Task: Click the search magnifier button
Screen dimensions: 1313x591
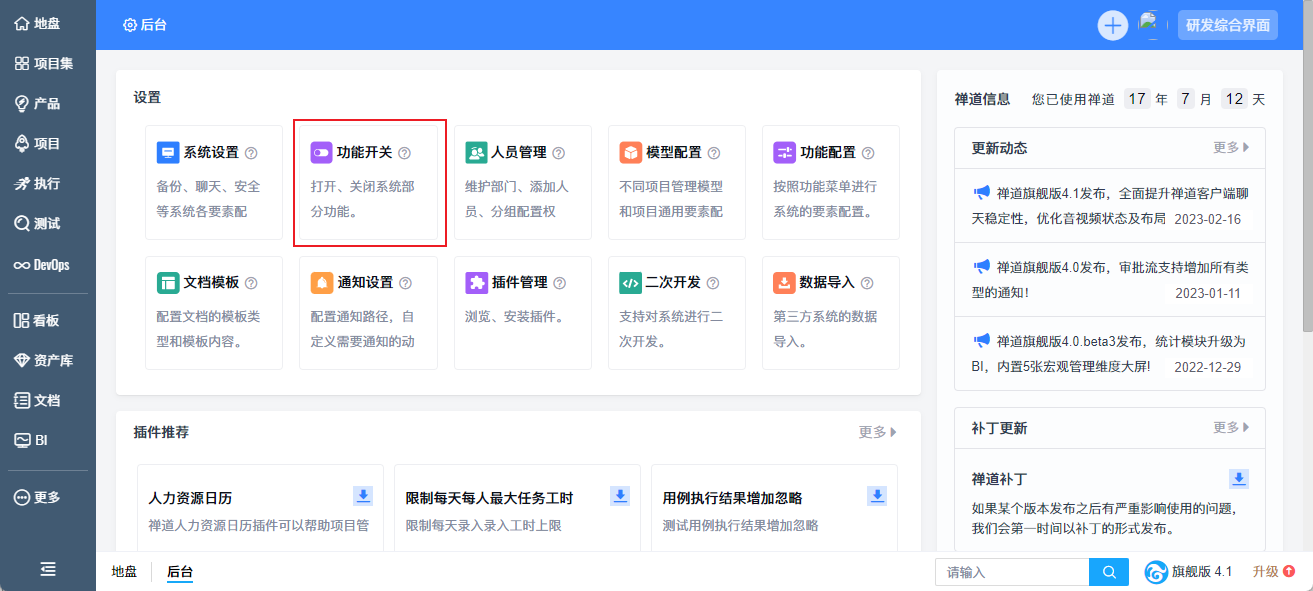Action: click(1108, 572)
